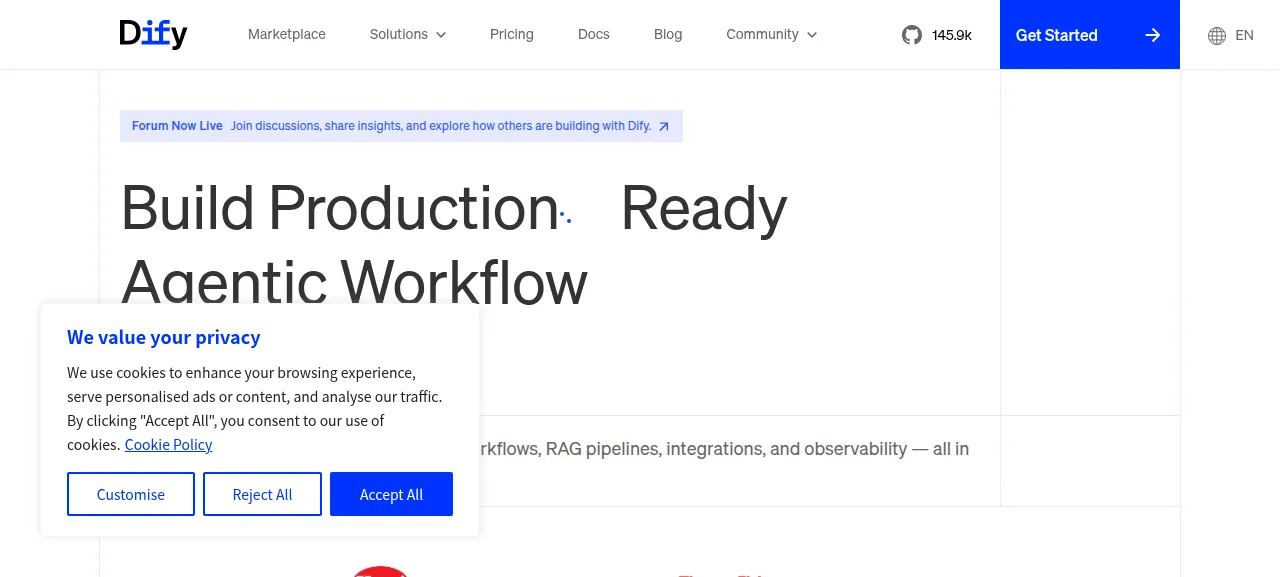Click the Forum banner arrow icon
This screenshot has width=1280, height=577.
(x=664, y=127)
